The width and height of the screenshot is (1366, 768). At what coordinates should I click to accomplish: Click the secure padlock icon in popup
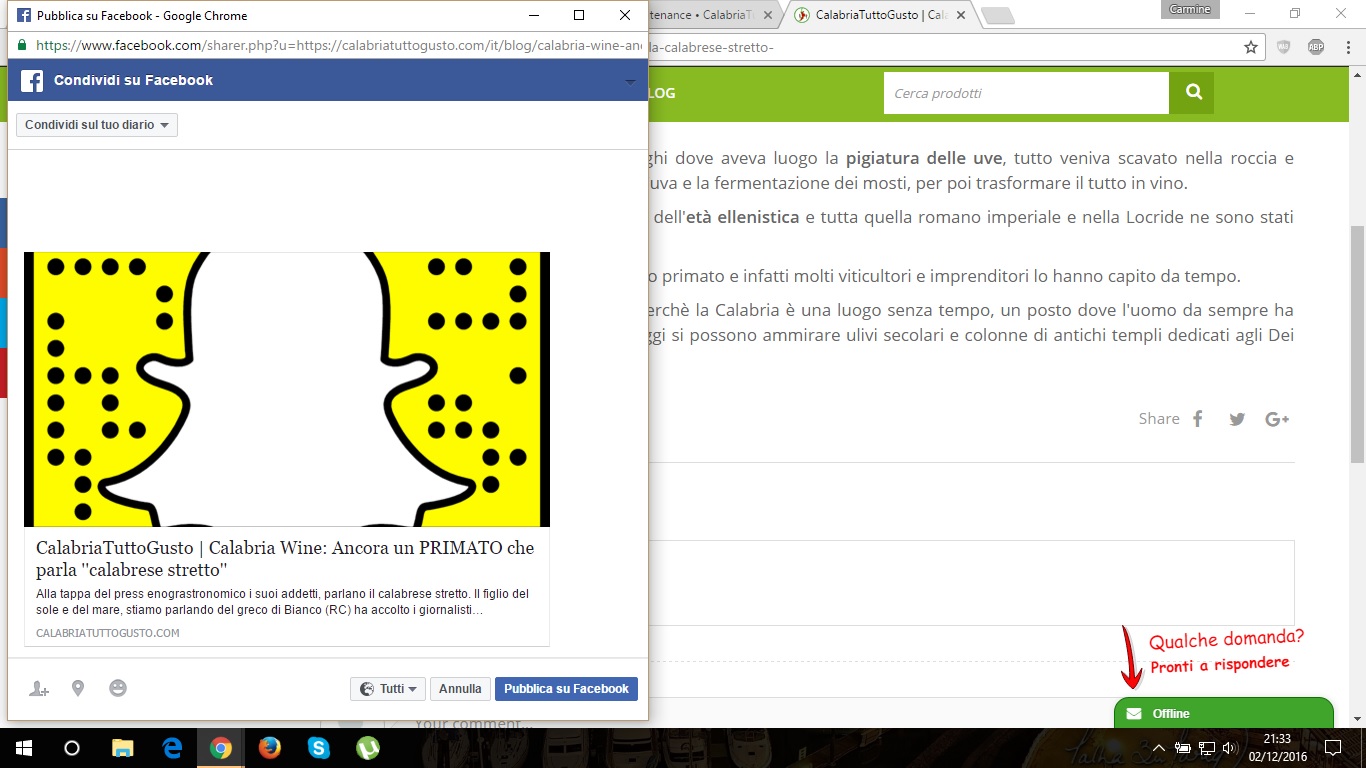point(21,46)
